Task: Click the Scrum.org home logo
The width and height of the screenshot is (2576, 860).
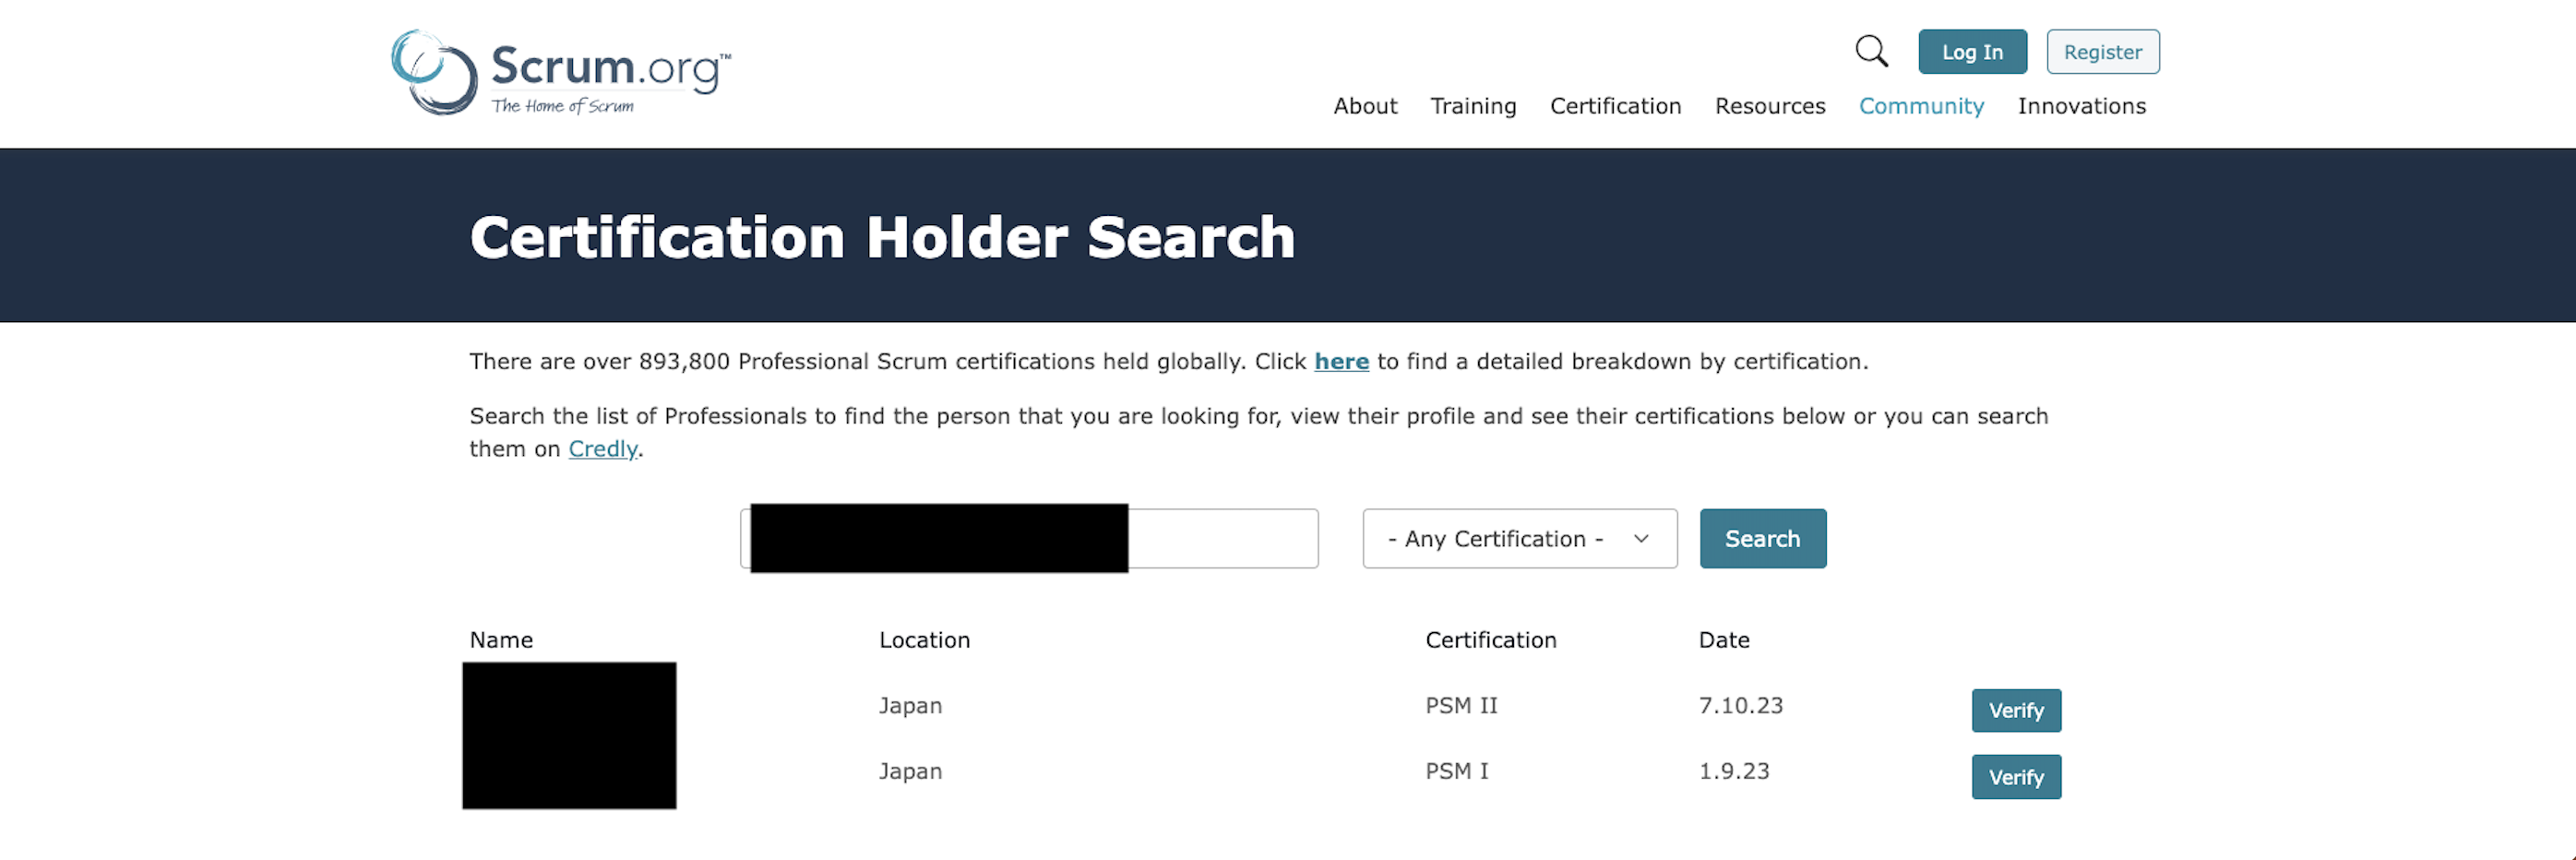Action: pos(561,73)
